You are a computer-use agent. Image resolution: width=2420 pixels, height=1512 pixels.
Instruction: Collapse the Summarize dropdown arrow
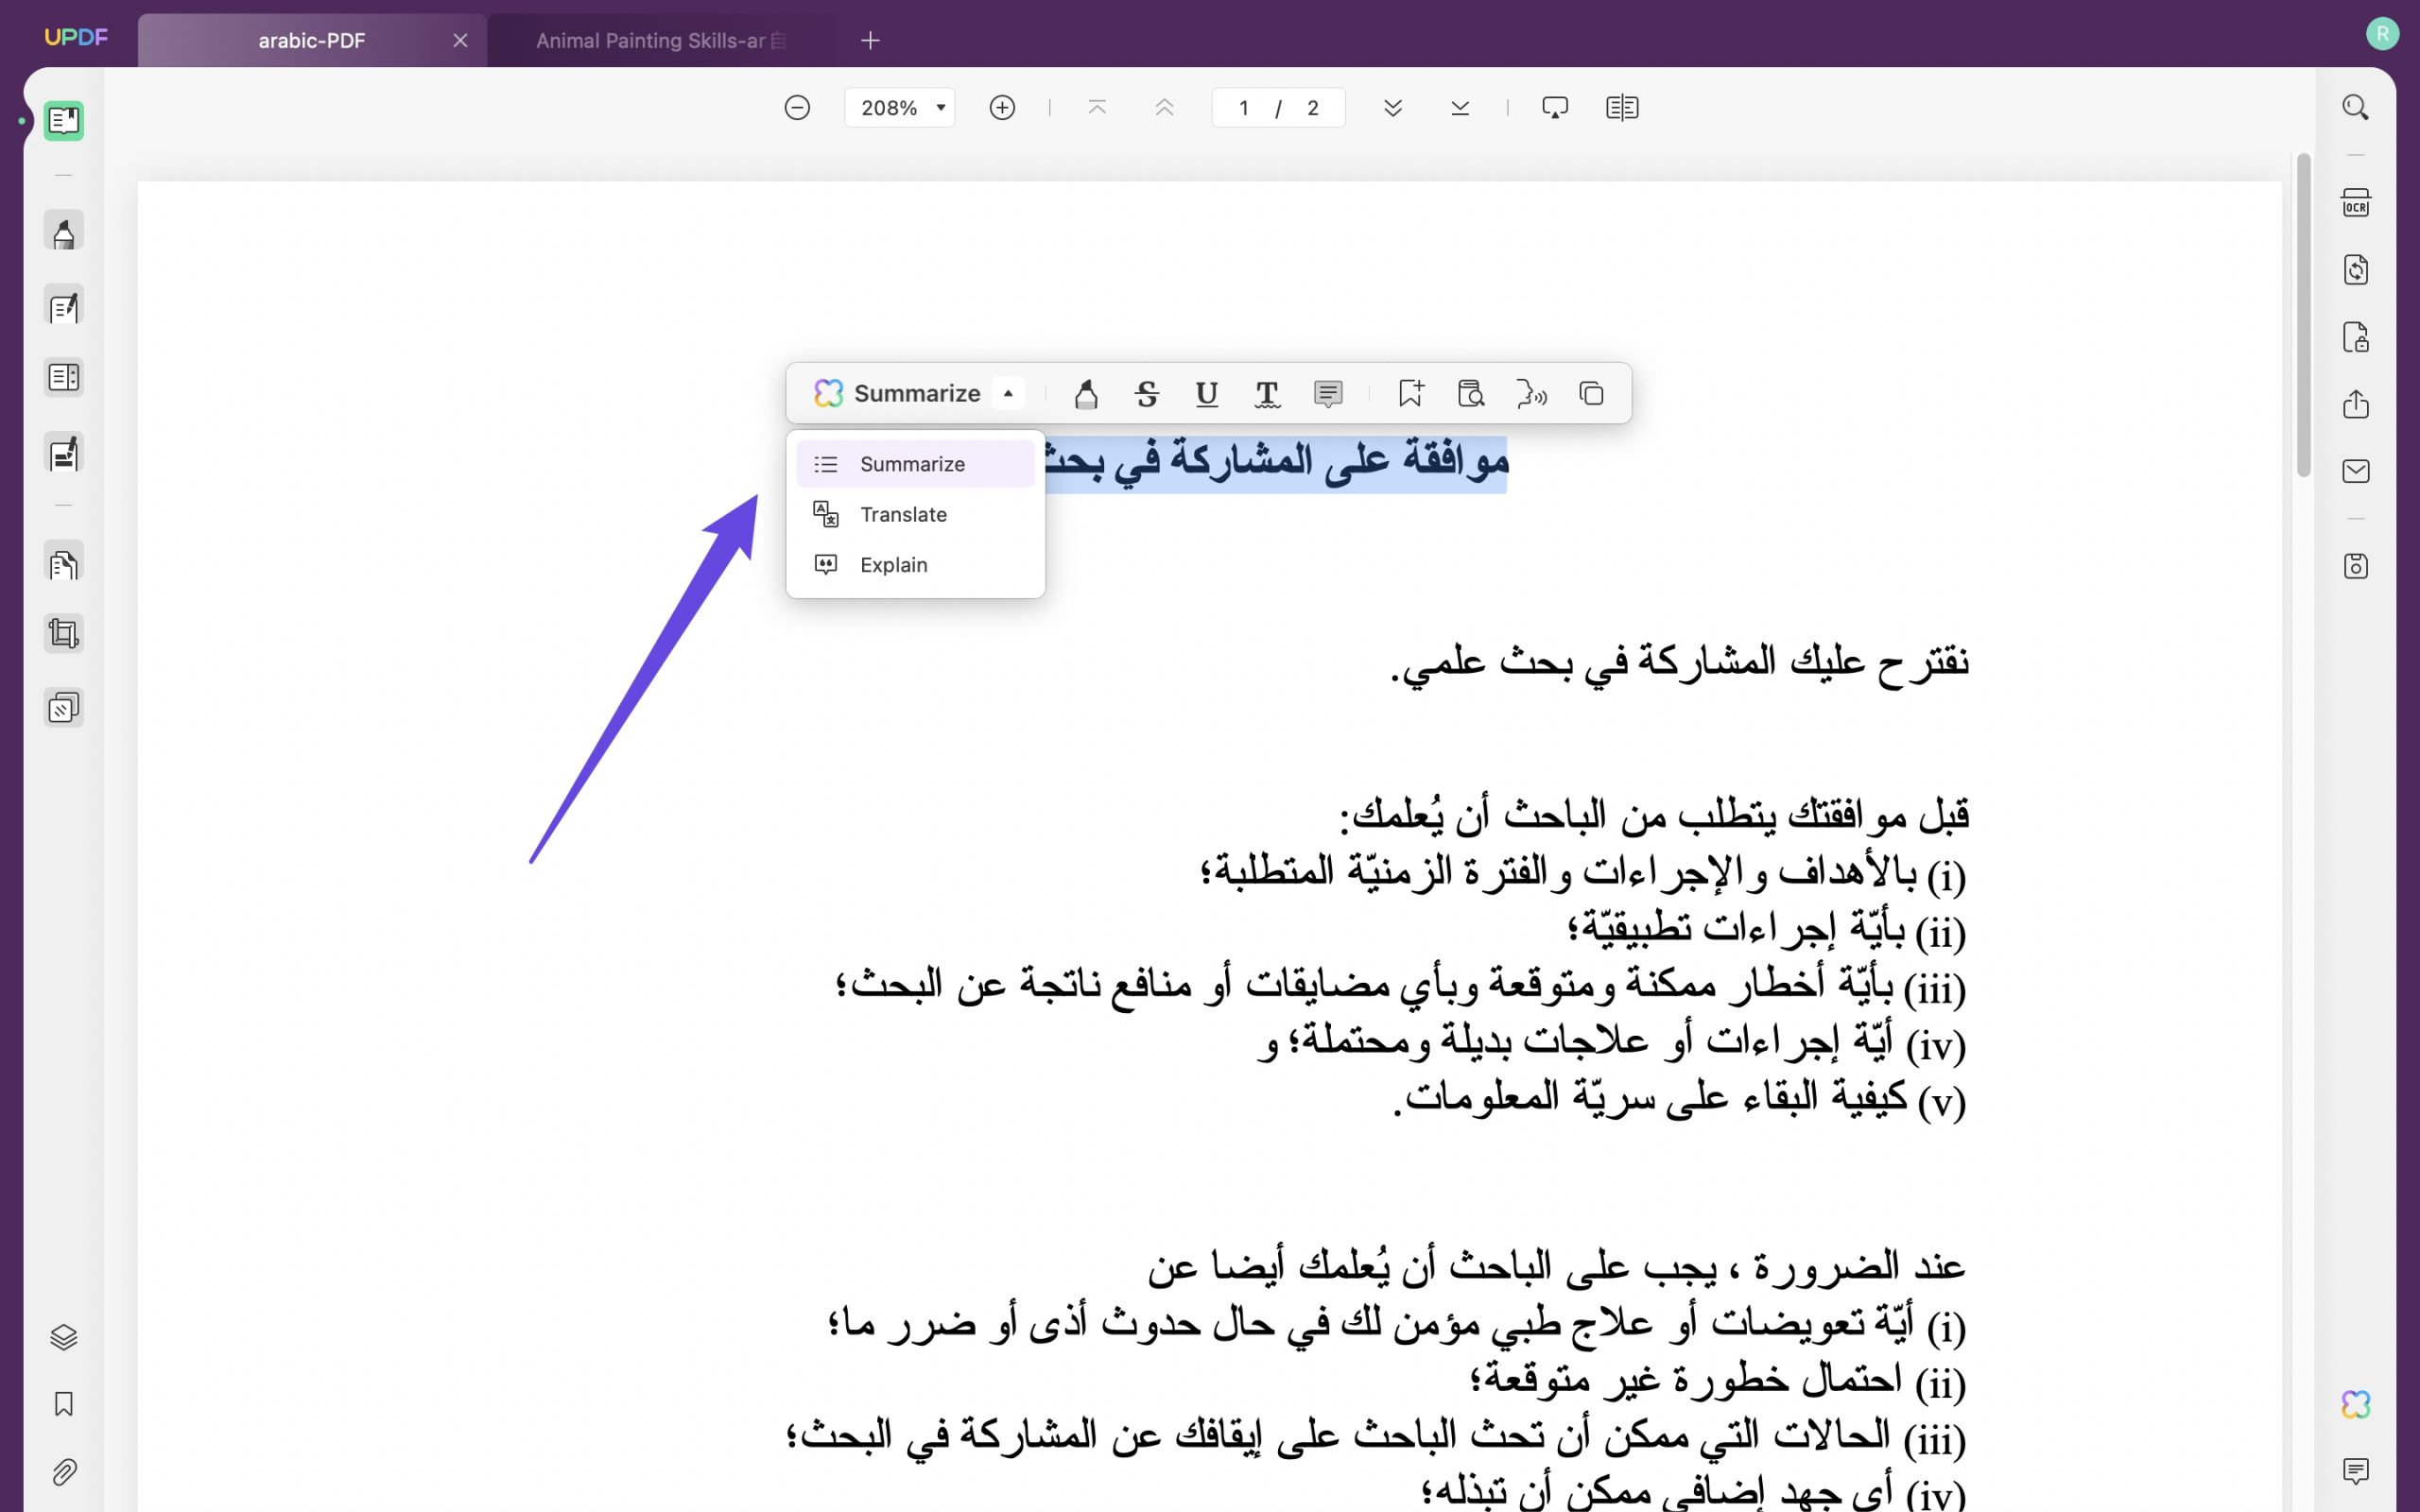[1008, 394]
